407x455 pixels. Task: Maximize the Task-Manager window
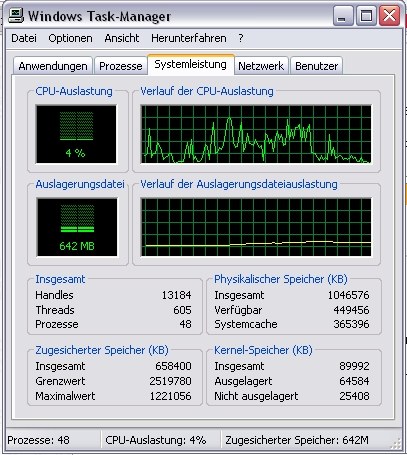coord(366,16)
